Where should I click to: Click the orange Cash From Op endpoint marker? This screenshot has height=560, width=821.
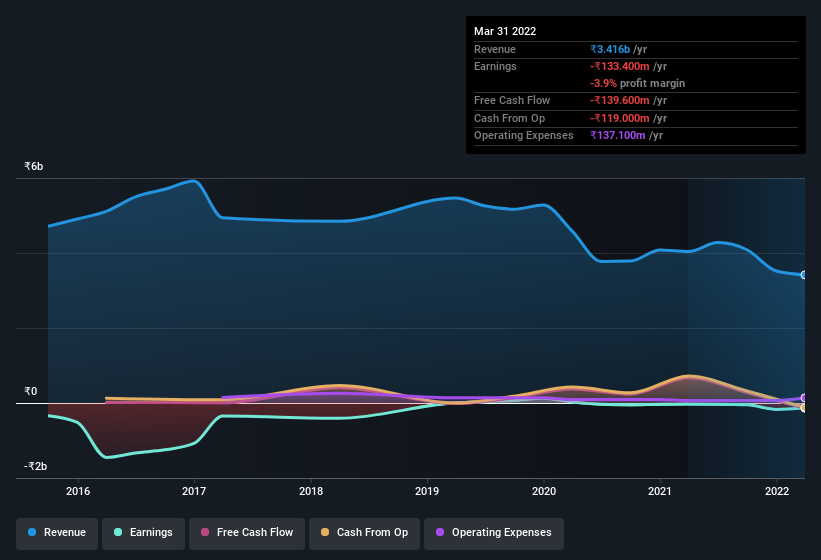(x=804, y=408)
